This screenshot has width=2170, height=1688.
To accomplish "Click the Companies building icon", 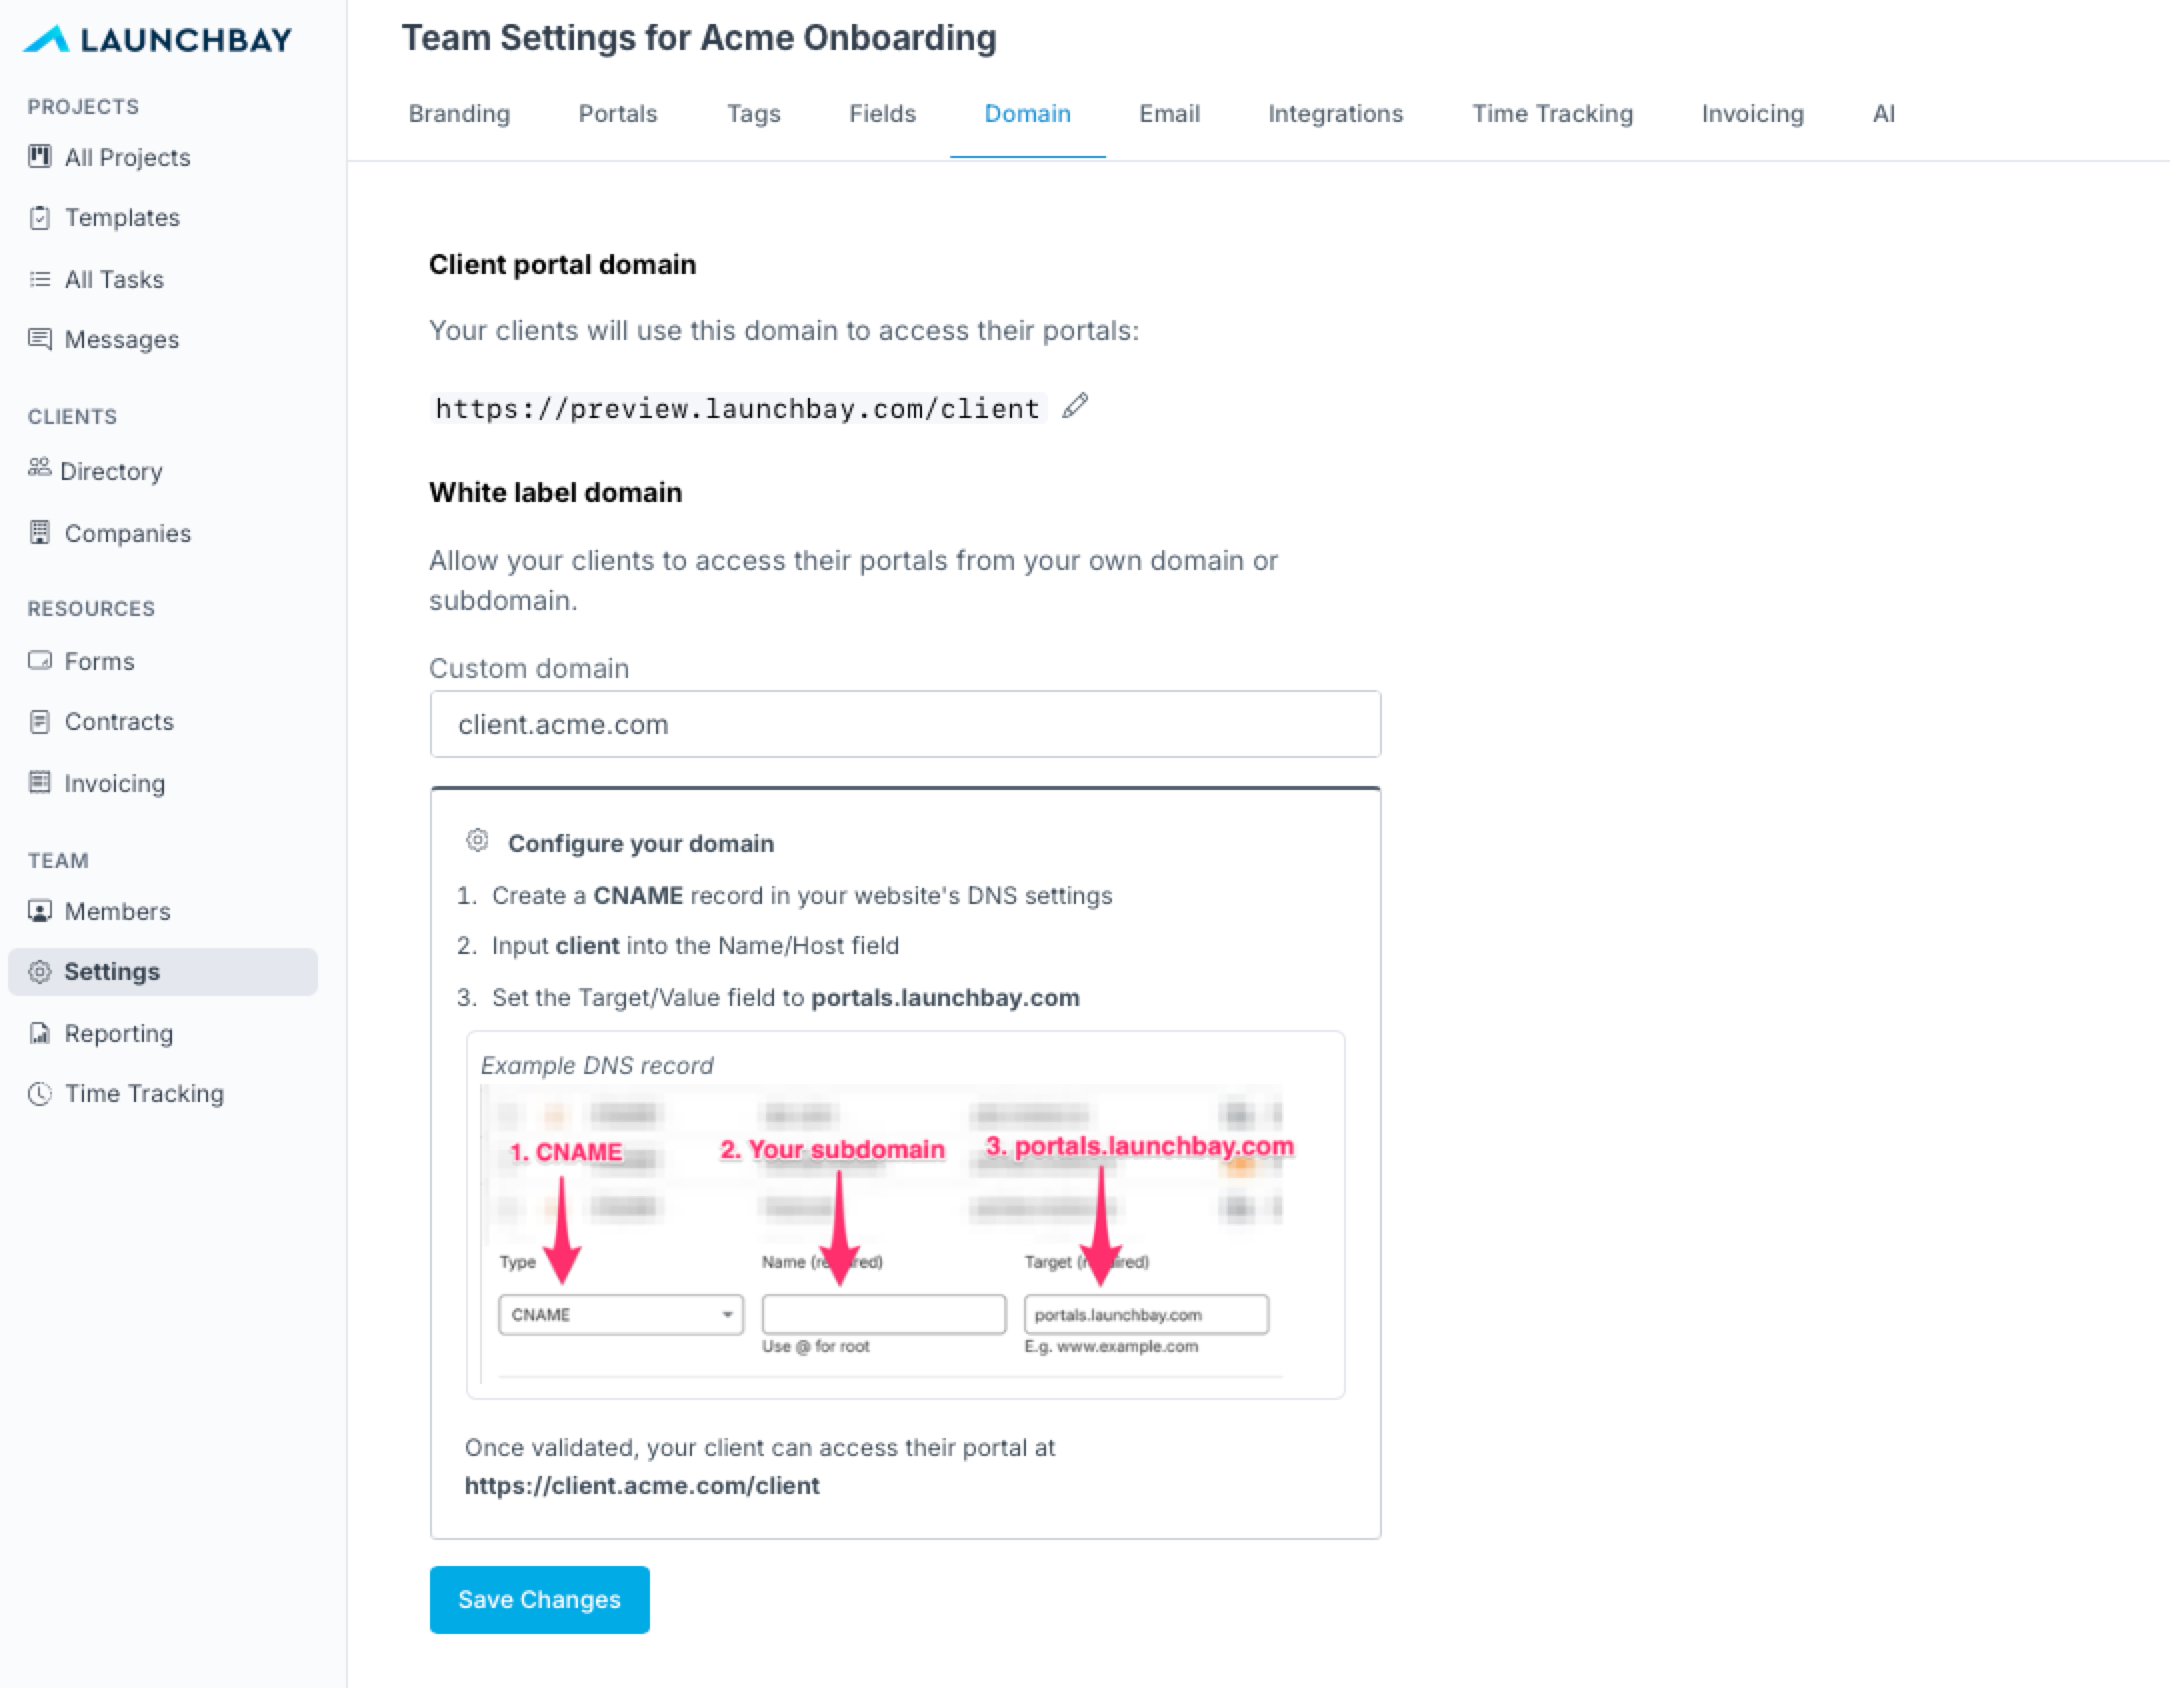I will pos(40,533).
